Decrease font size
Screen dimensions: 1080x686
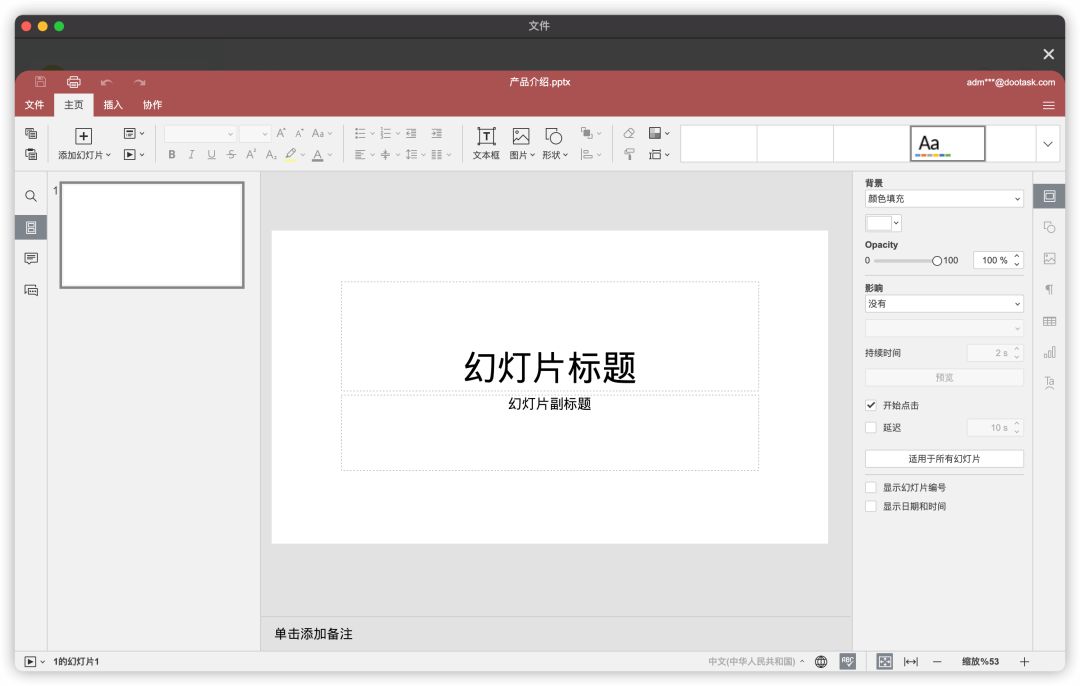click(x=299, y=134)
